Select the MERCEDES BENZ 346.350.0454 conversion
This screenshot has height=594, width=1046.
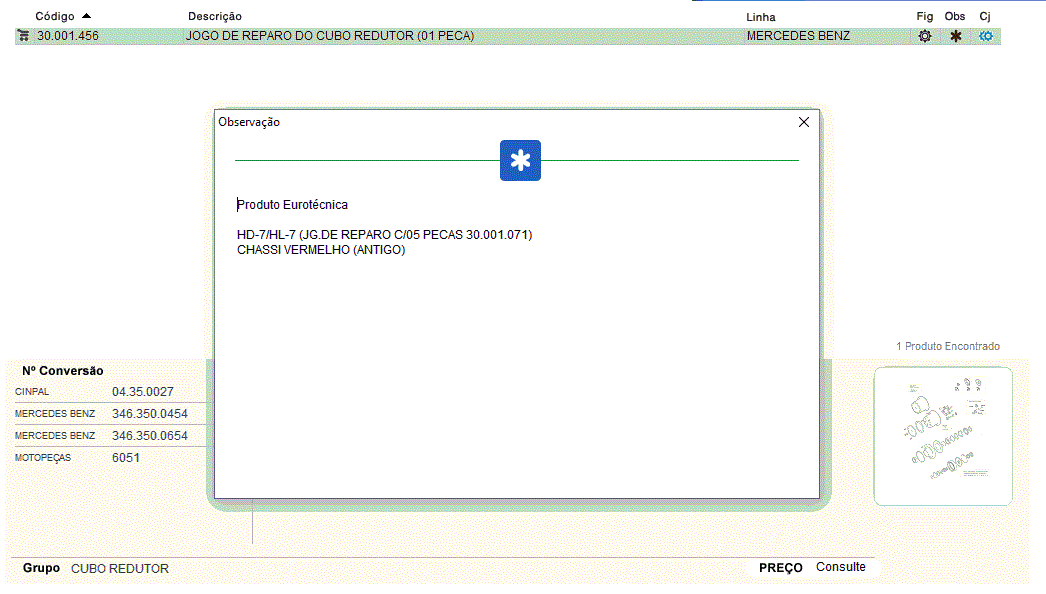pyautogui.click(x=110, y=414)
